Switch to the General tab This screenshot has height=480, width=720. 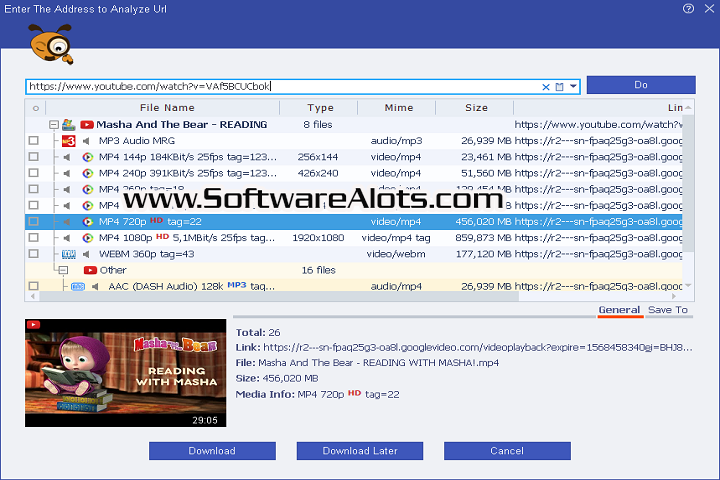[619, 310]
